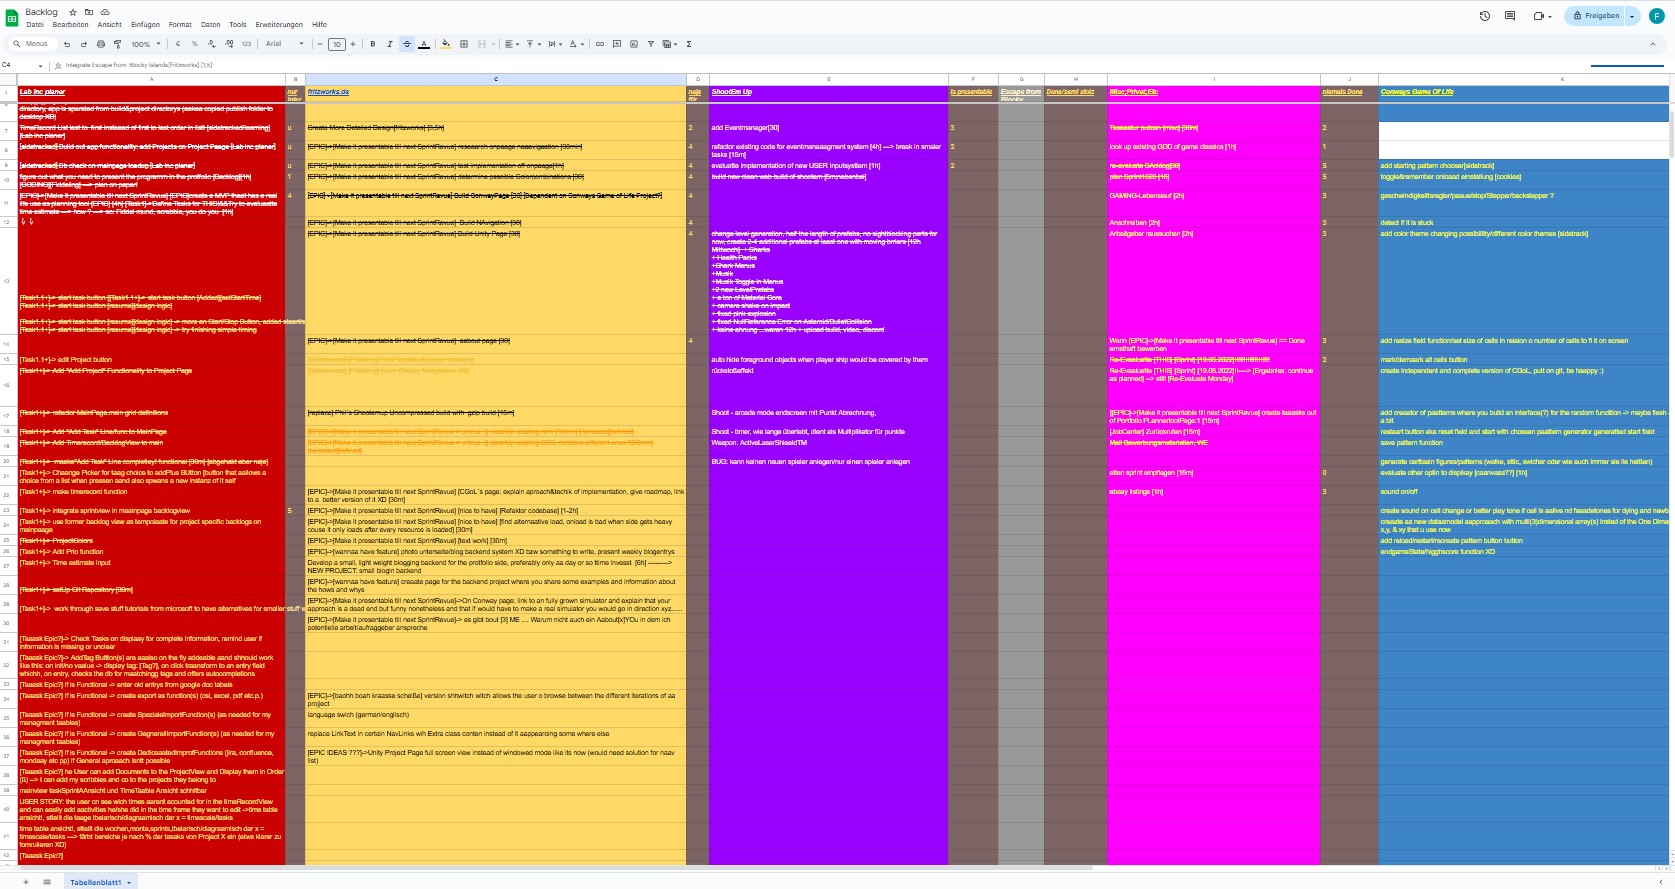The width and height of the screenshot is (1675, 889).
Task: Open the borders menu
Action: 464,44
